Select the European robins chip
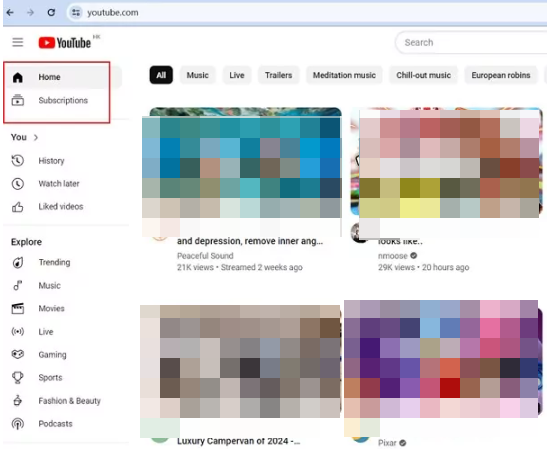 pos(501,75)
